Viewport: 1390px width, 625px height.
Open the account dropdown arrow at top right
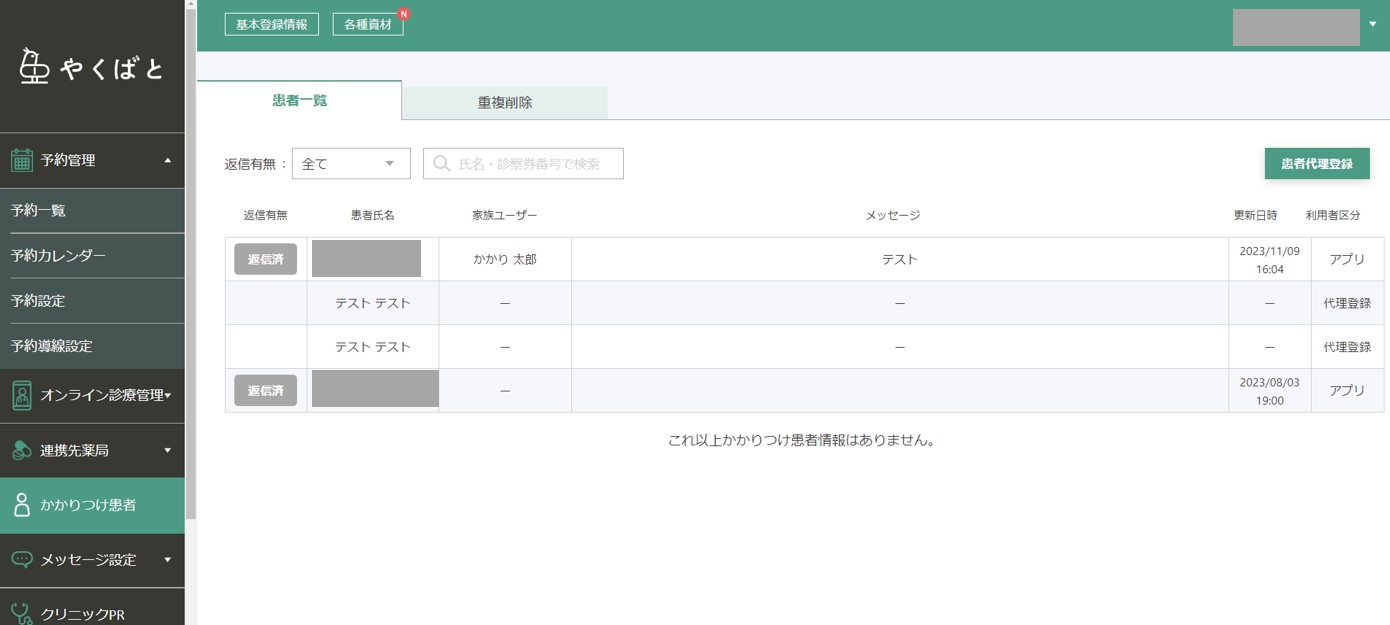coord(1373,24)
